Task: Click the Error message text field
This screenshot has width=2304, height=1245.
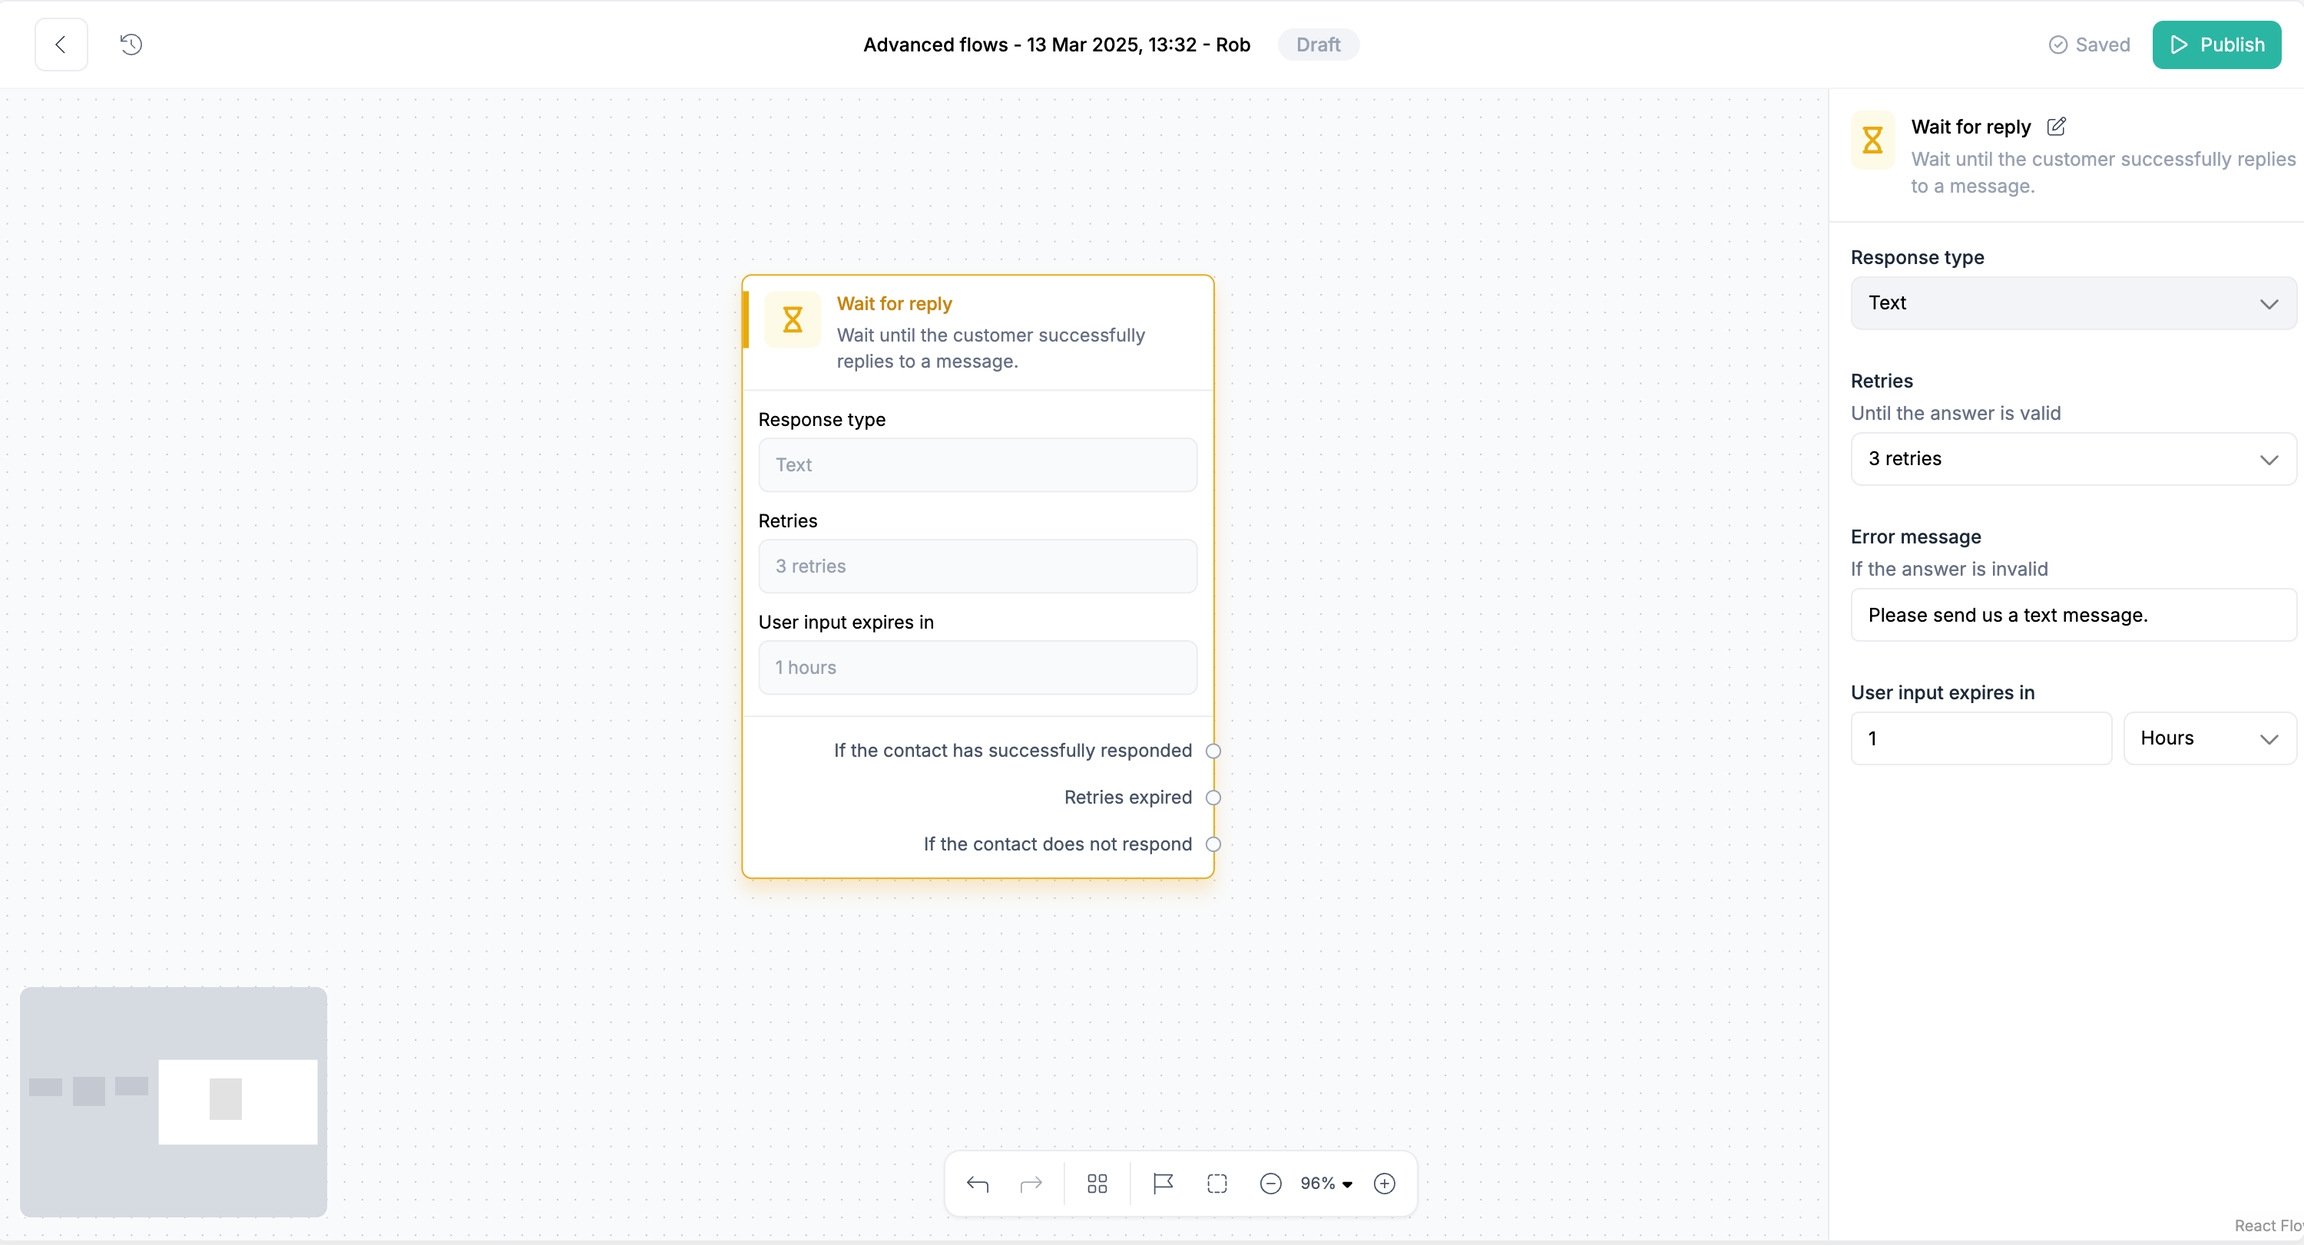Action: [x=2072, y=615]
